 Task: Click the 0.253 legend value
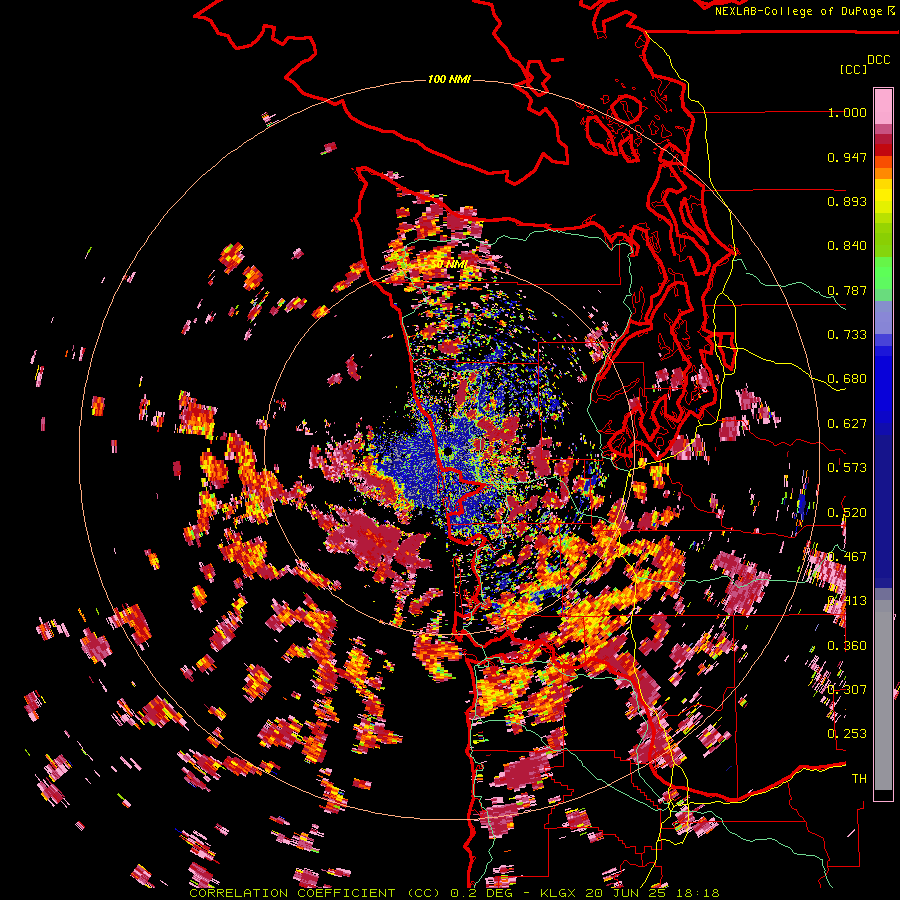tap(847, 734)
